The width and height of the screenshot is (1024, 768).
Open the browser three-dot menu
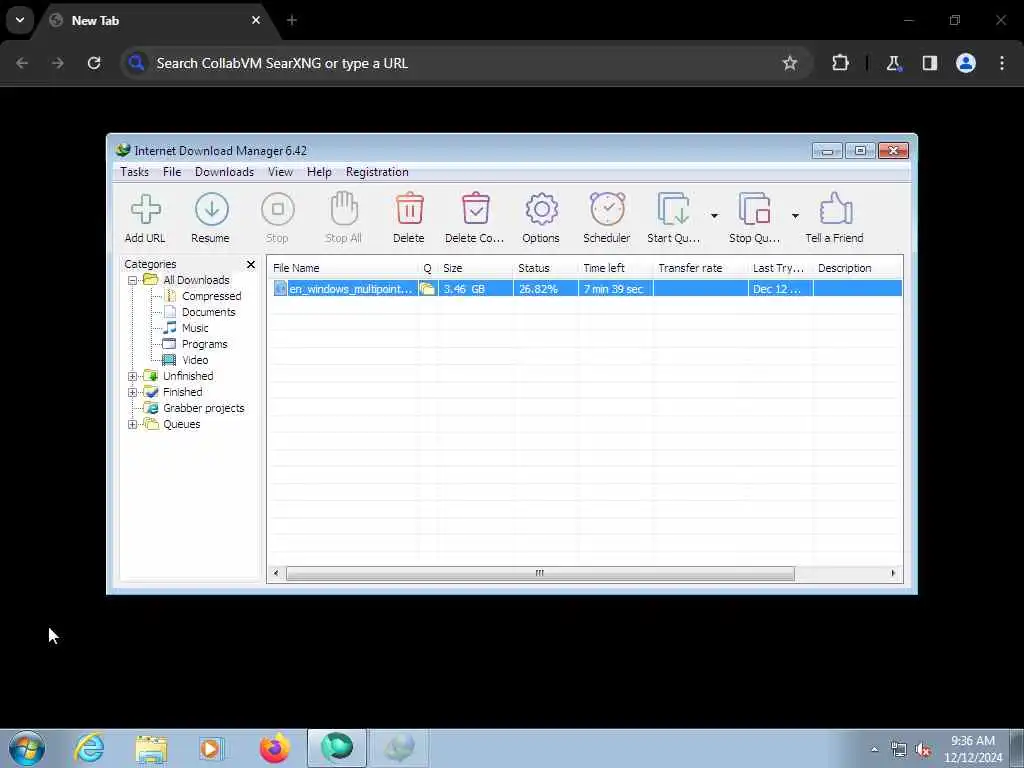coord(1002,63)
